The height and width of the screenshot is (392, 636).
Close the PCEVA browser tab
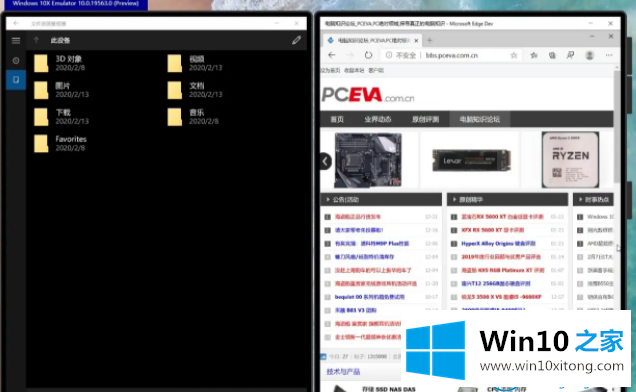[x=416, y=41]
